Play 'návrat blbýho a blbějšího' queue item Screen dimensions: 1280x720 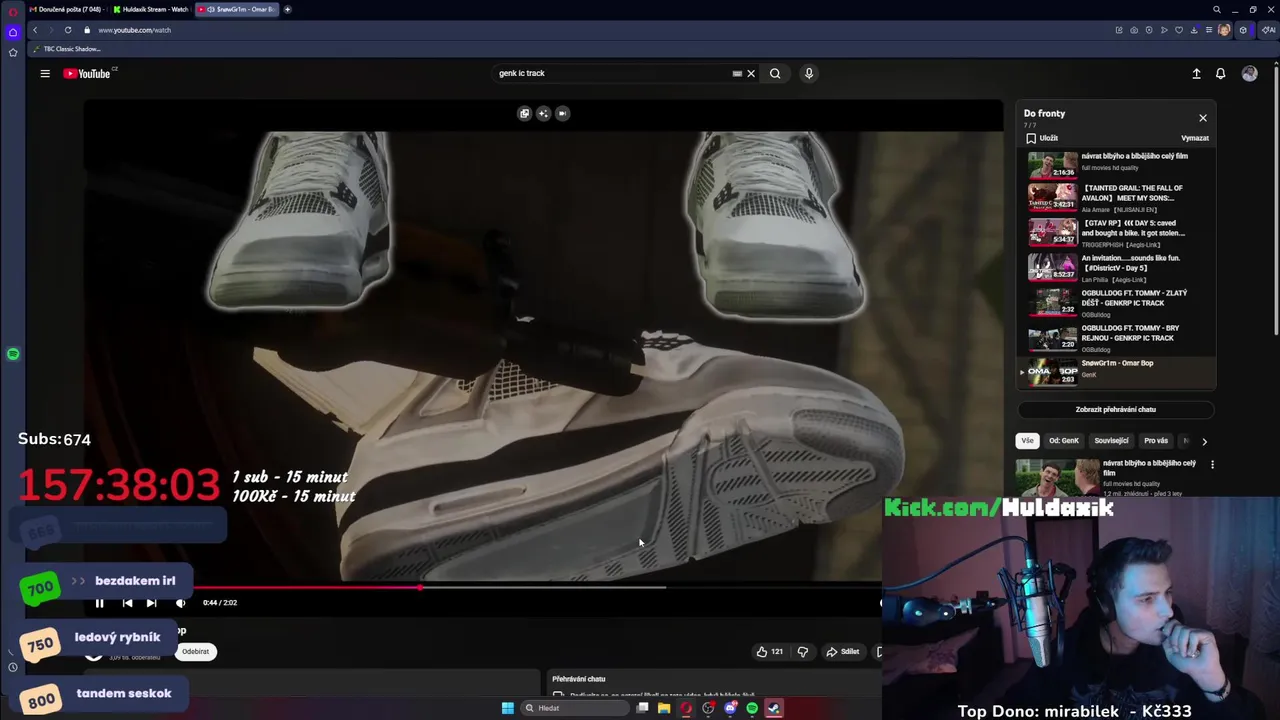point(1118,164)
